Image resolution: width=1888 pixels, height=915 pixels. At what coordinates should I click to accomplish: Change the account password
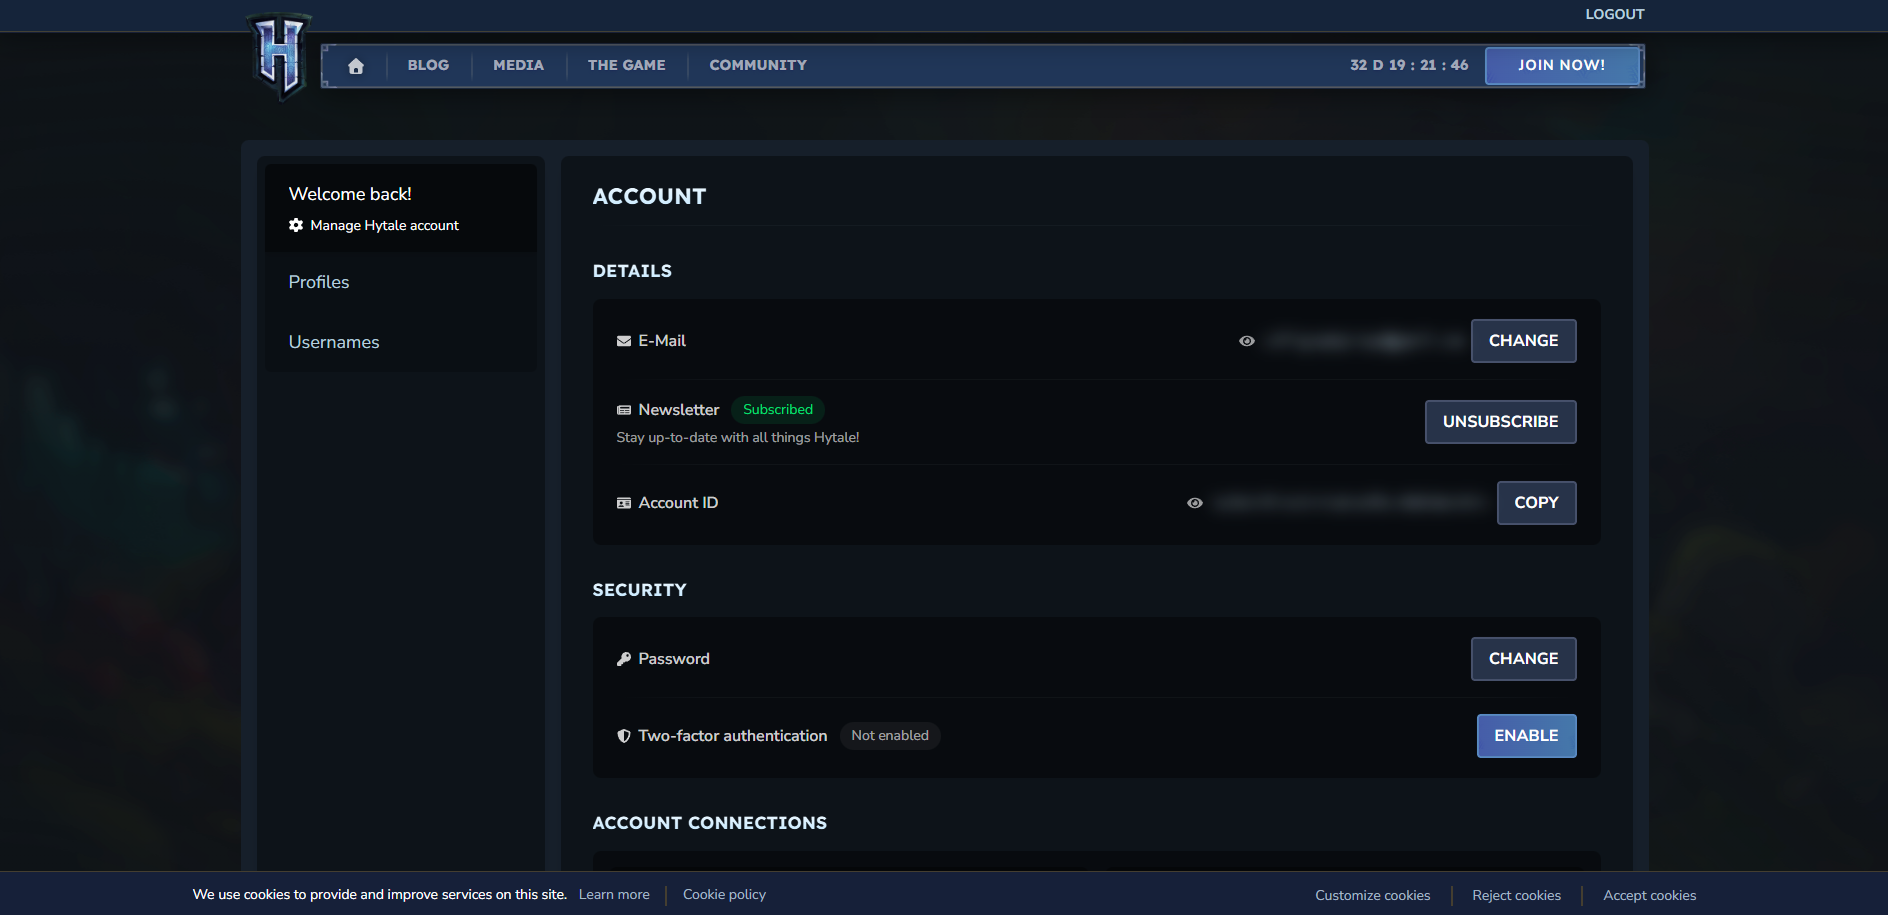tap(1522, 659)
